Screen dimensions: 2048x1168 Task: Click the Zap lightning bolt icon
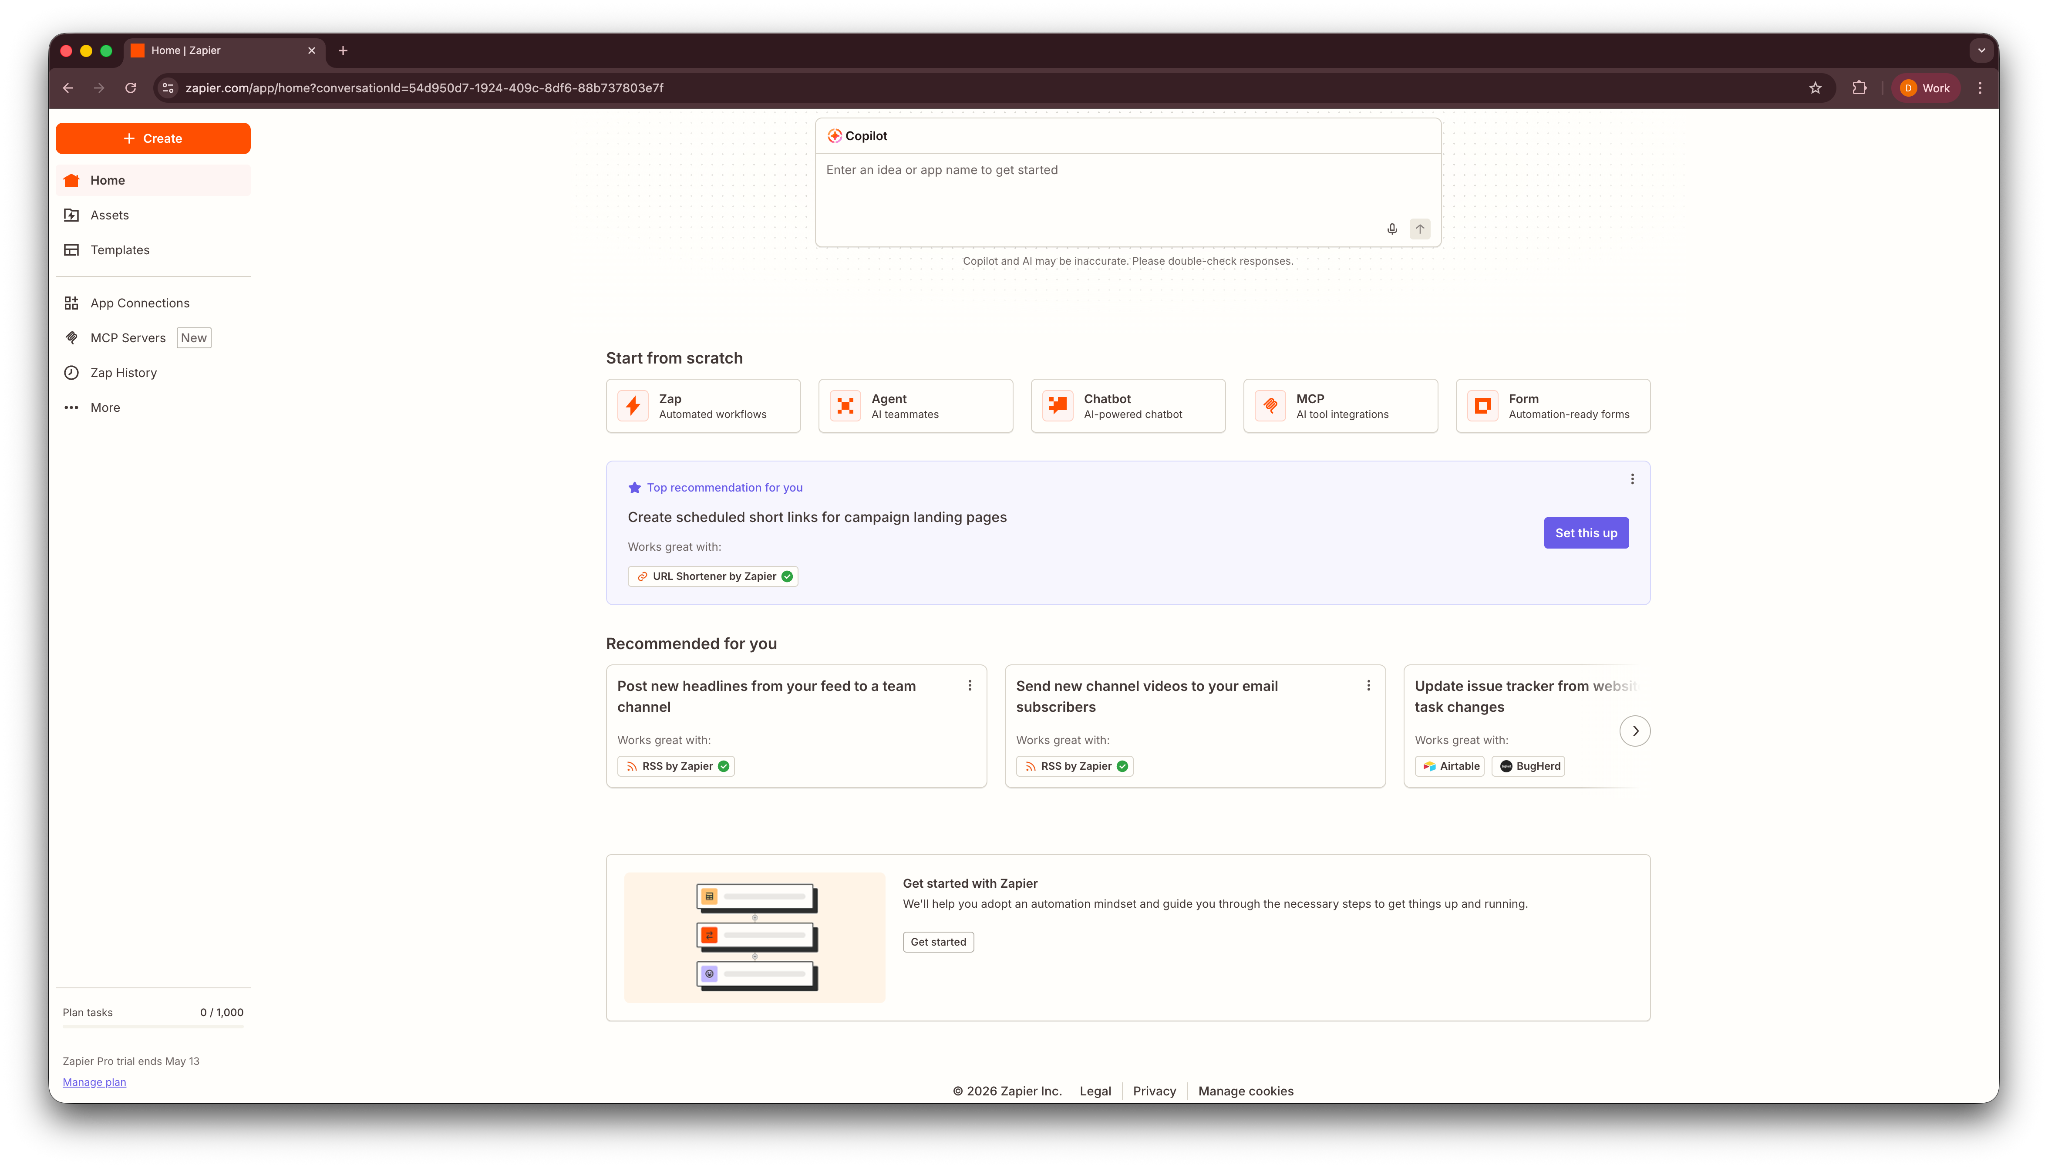[x=633, y=406]
